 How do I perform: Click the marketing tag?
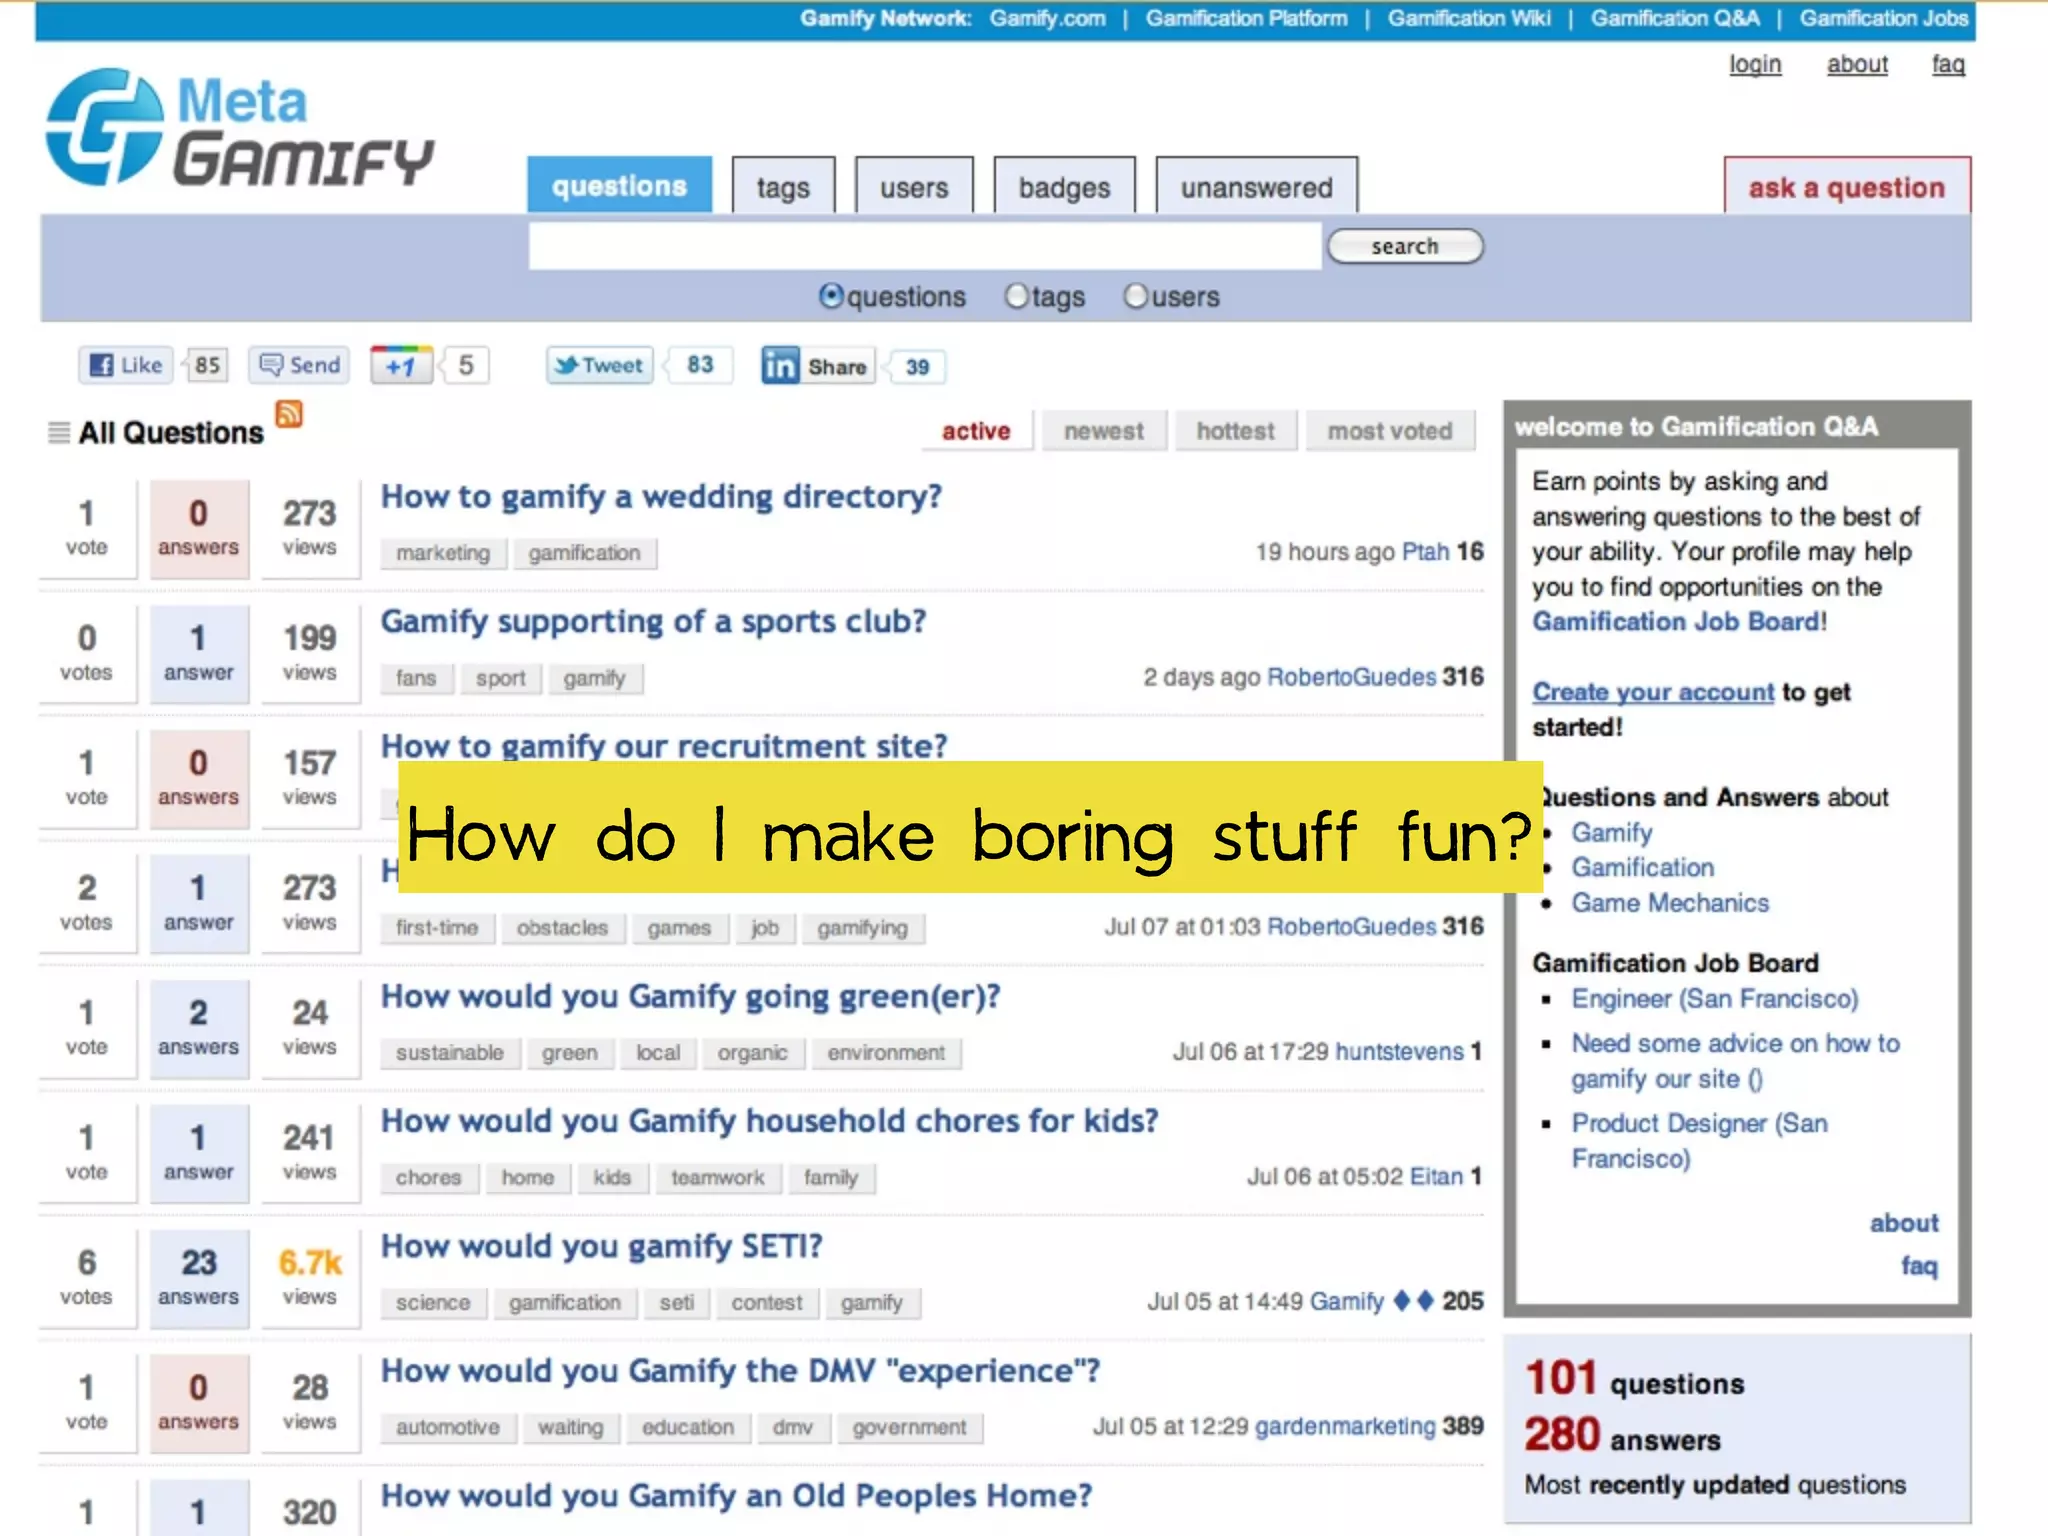443,553
